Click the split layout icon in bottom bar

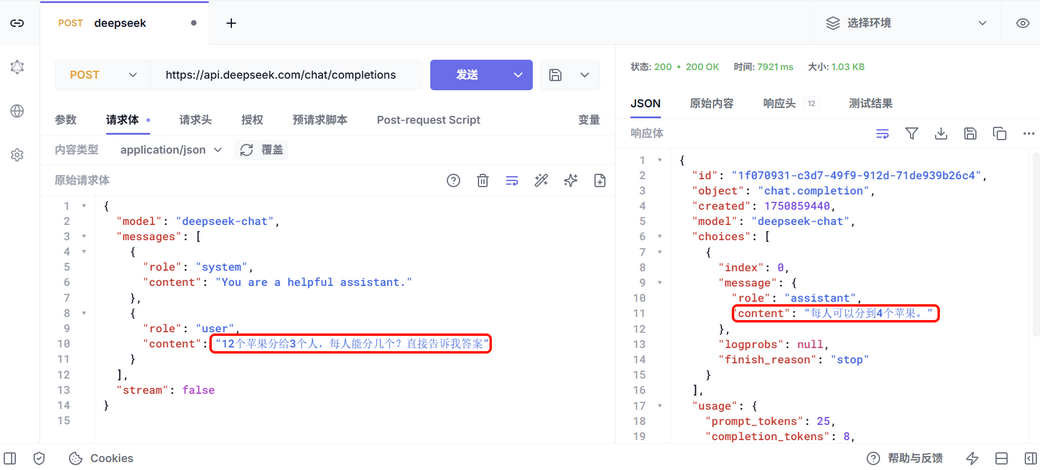point(1001,458)
